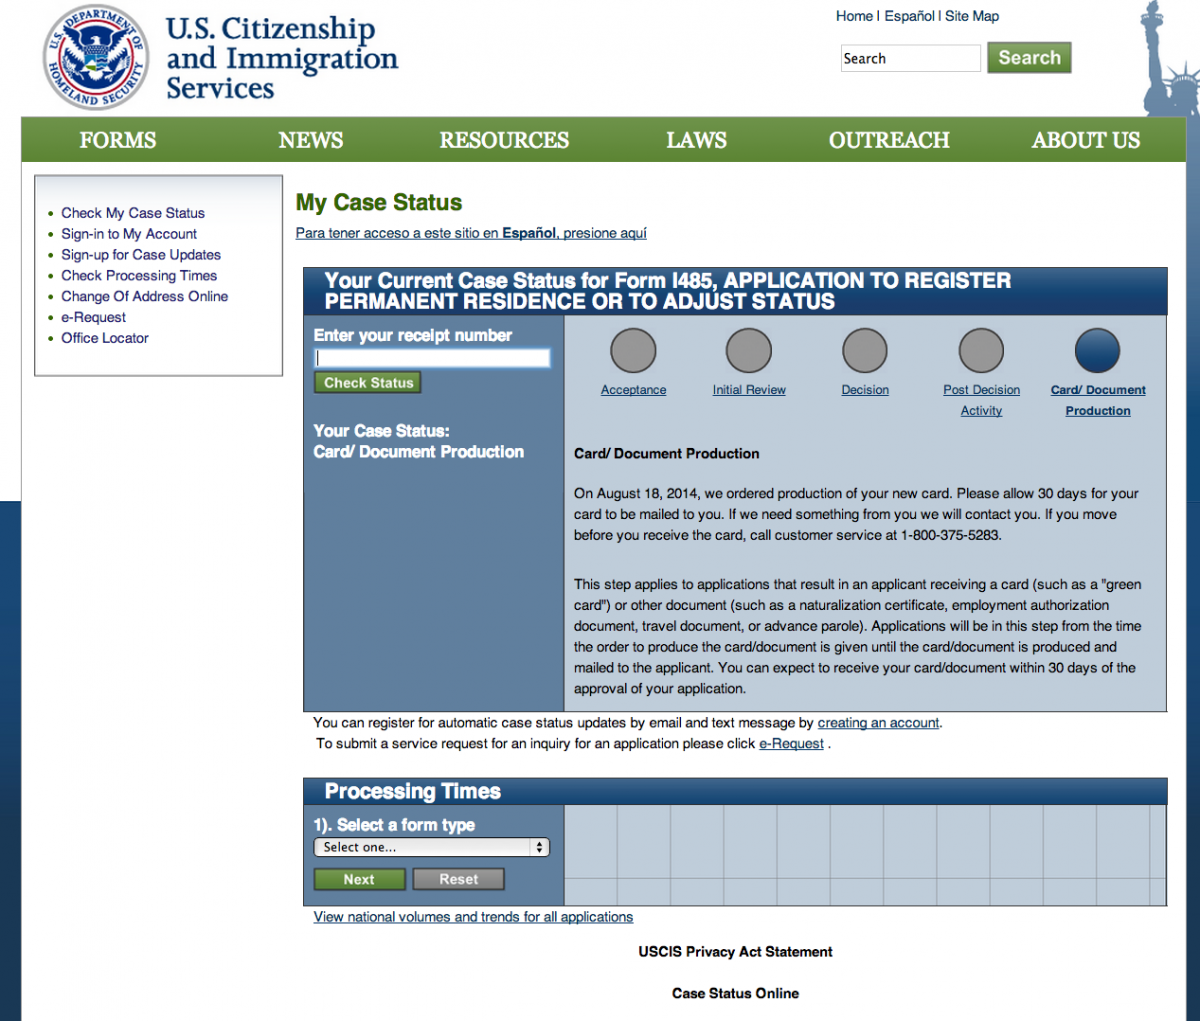Click the Post Decision Activity link

coord(981,400)
